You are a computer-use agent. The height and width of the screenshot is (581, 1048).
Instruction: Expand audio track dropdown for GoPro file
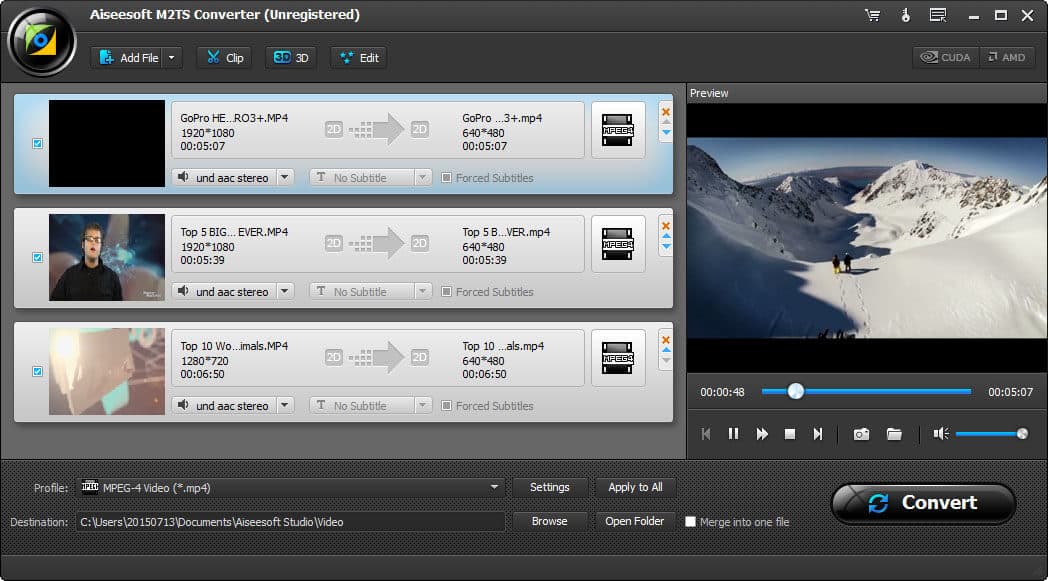pyautogui.click(x=285, y=177)
